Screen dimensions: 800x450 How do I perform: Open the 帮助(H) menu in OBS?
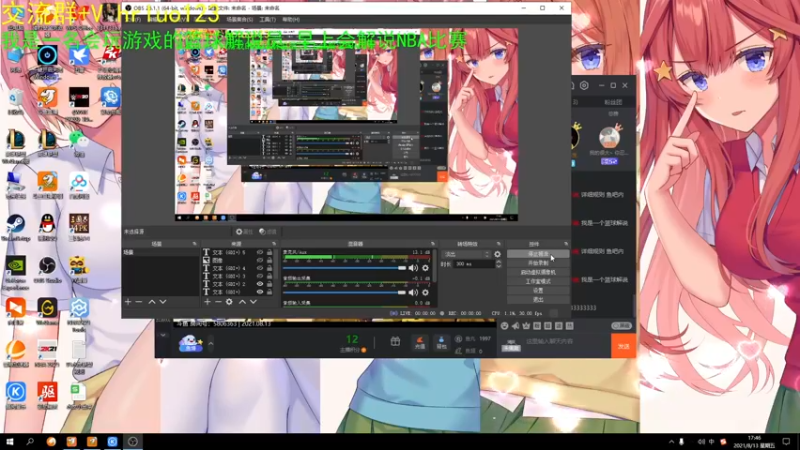[291, 19]
